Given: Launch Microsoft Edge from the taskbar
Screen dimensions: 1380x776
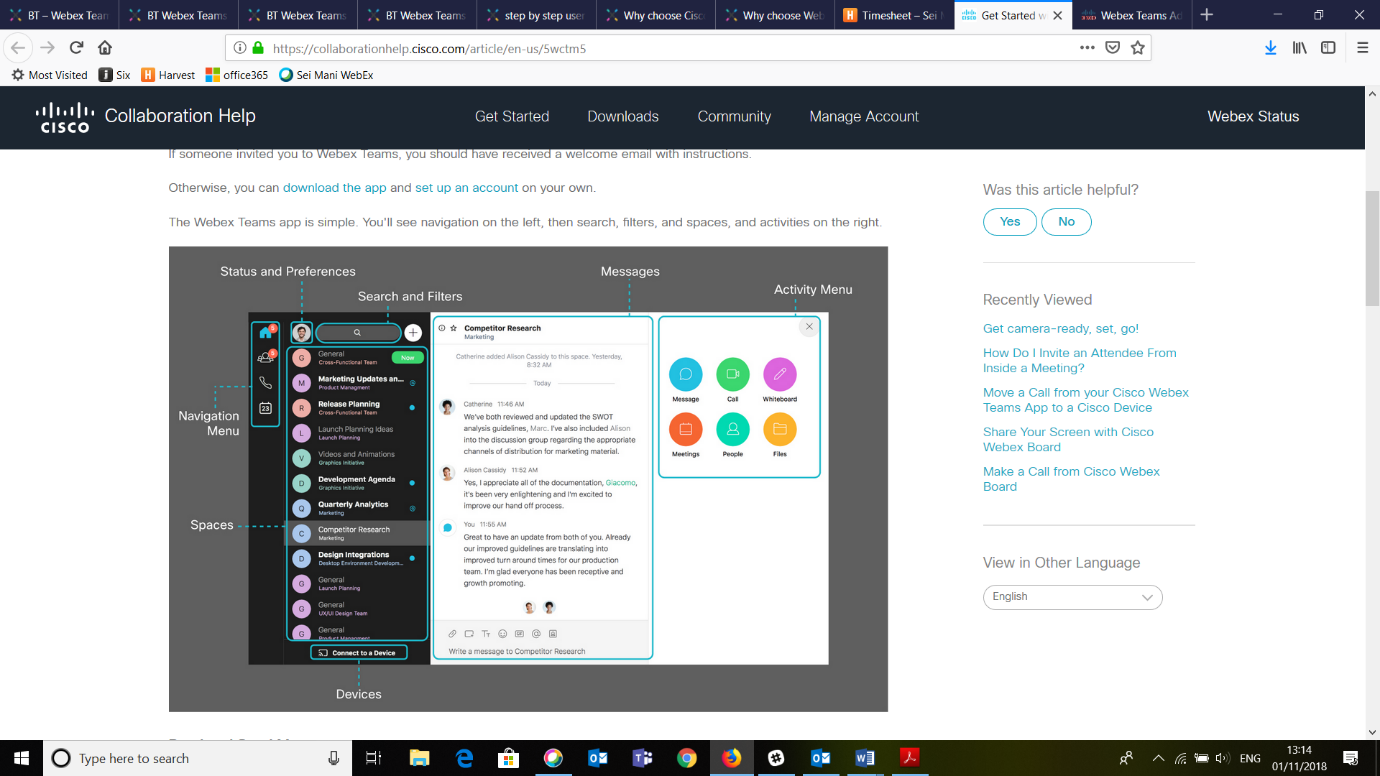Looking at the screenshot, I should point(465,758).
